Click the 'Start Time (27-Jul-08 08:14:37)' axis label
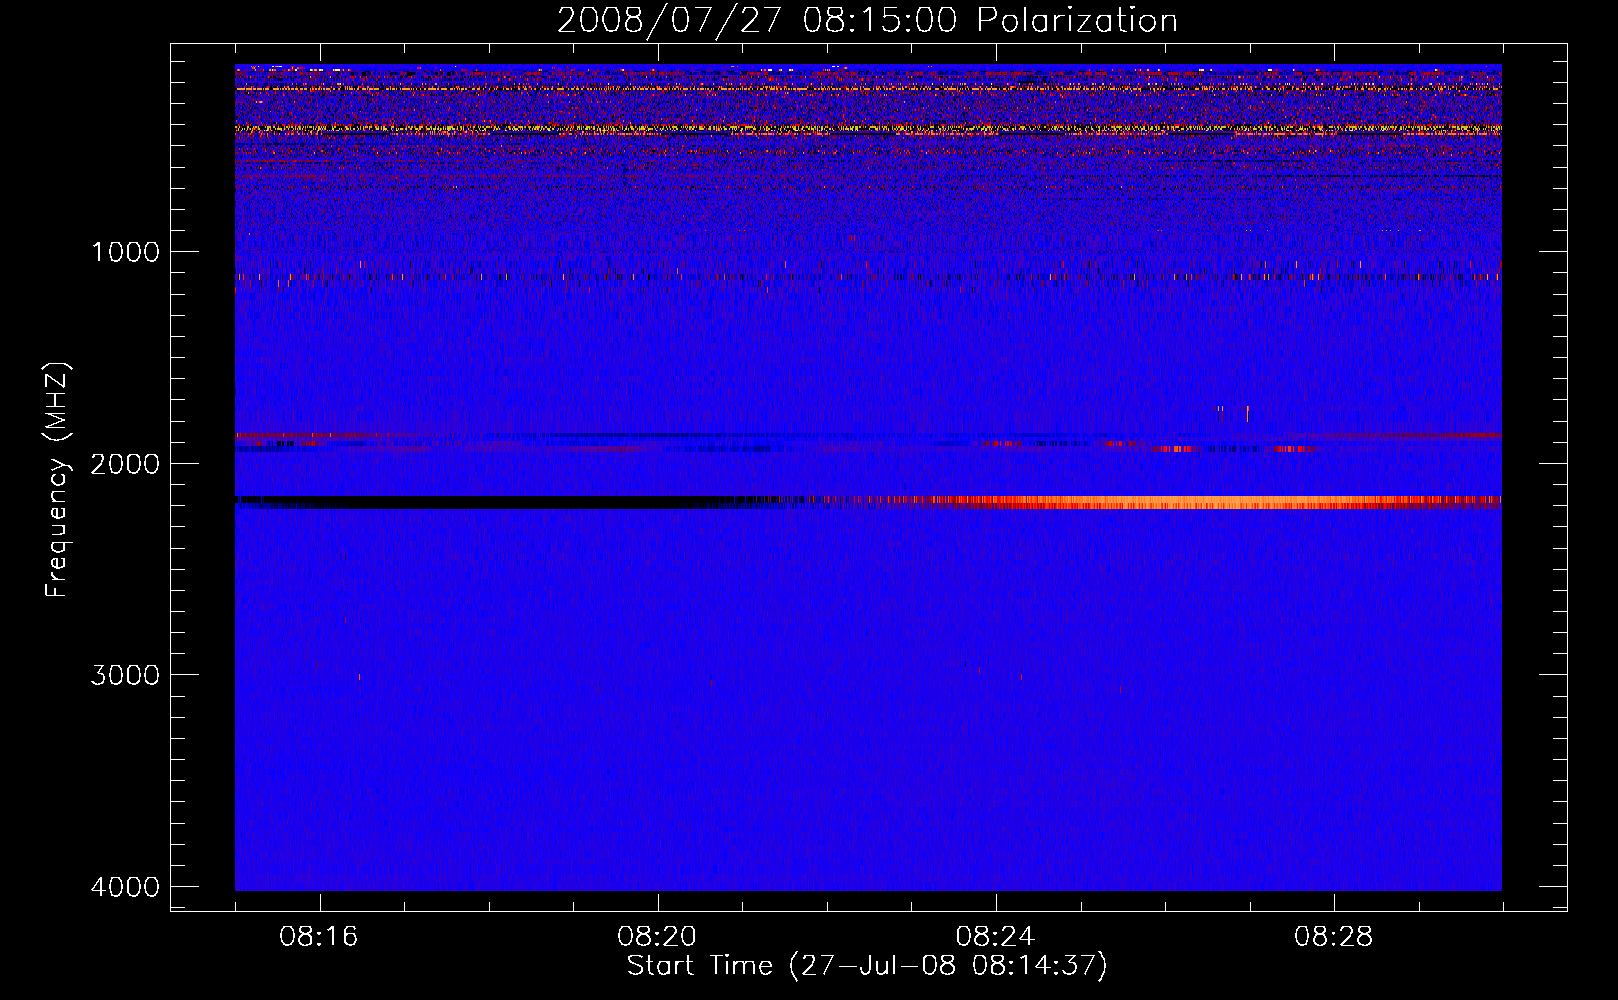Viewport: 1618px width, 1000px height. coord(867,966)
